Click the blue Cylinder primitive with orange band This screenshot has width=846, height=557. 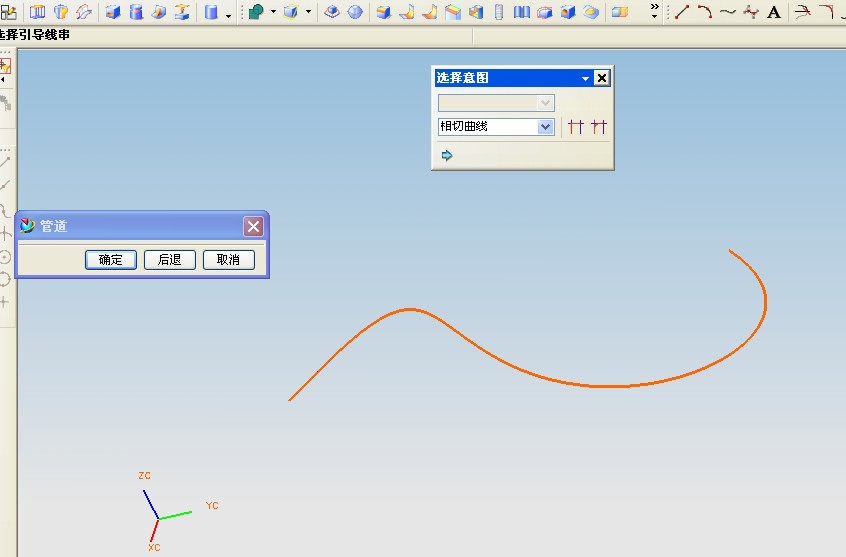pos(136,12)
